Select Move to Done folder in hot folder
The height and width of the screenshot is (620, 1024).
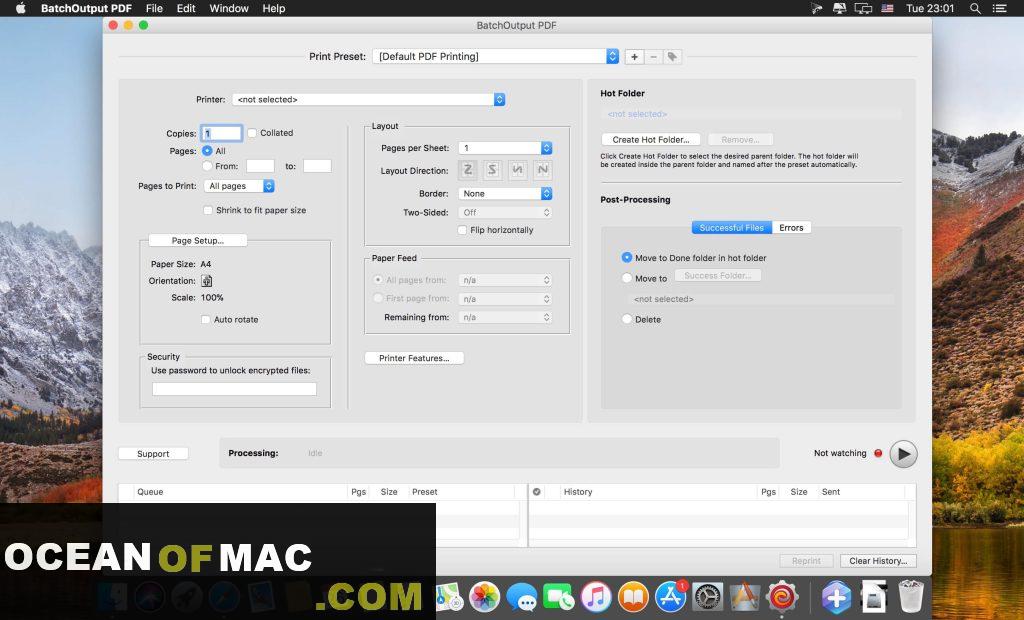(x=627, y=258)
